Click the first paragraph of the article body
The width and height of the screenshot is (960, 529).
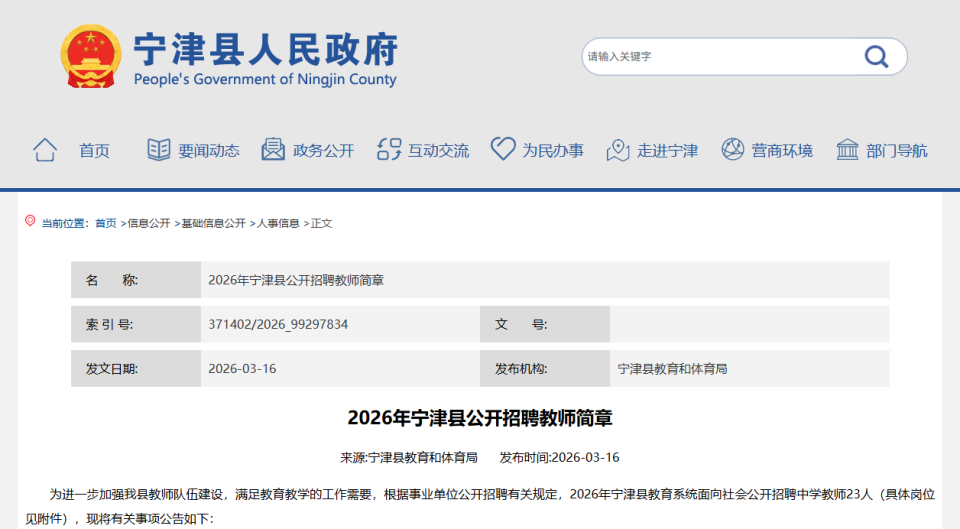click(480, 506)
